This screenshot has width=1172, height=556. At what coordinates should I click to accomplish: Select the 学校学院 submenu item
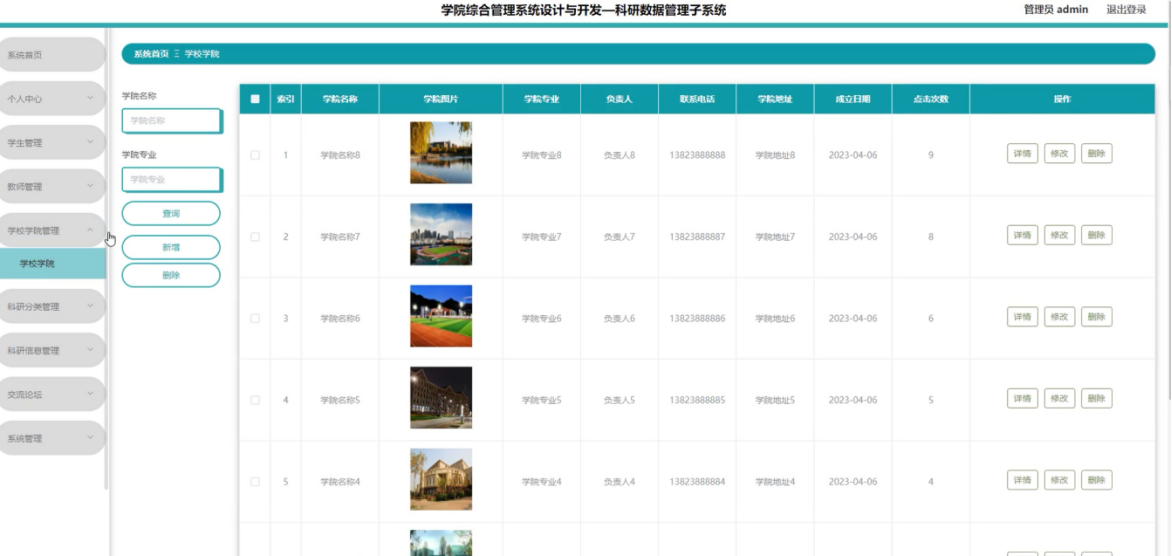tap(52, 264)
